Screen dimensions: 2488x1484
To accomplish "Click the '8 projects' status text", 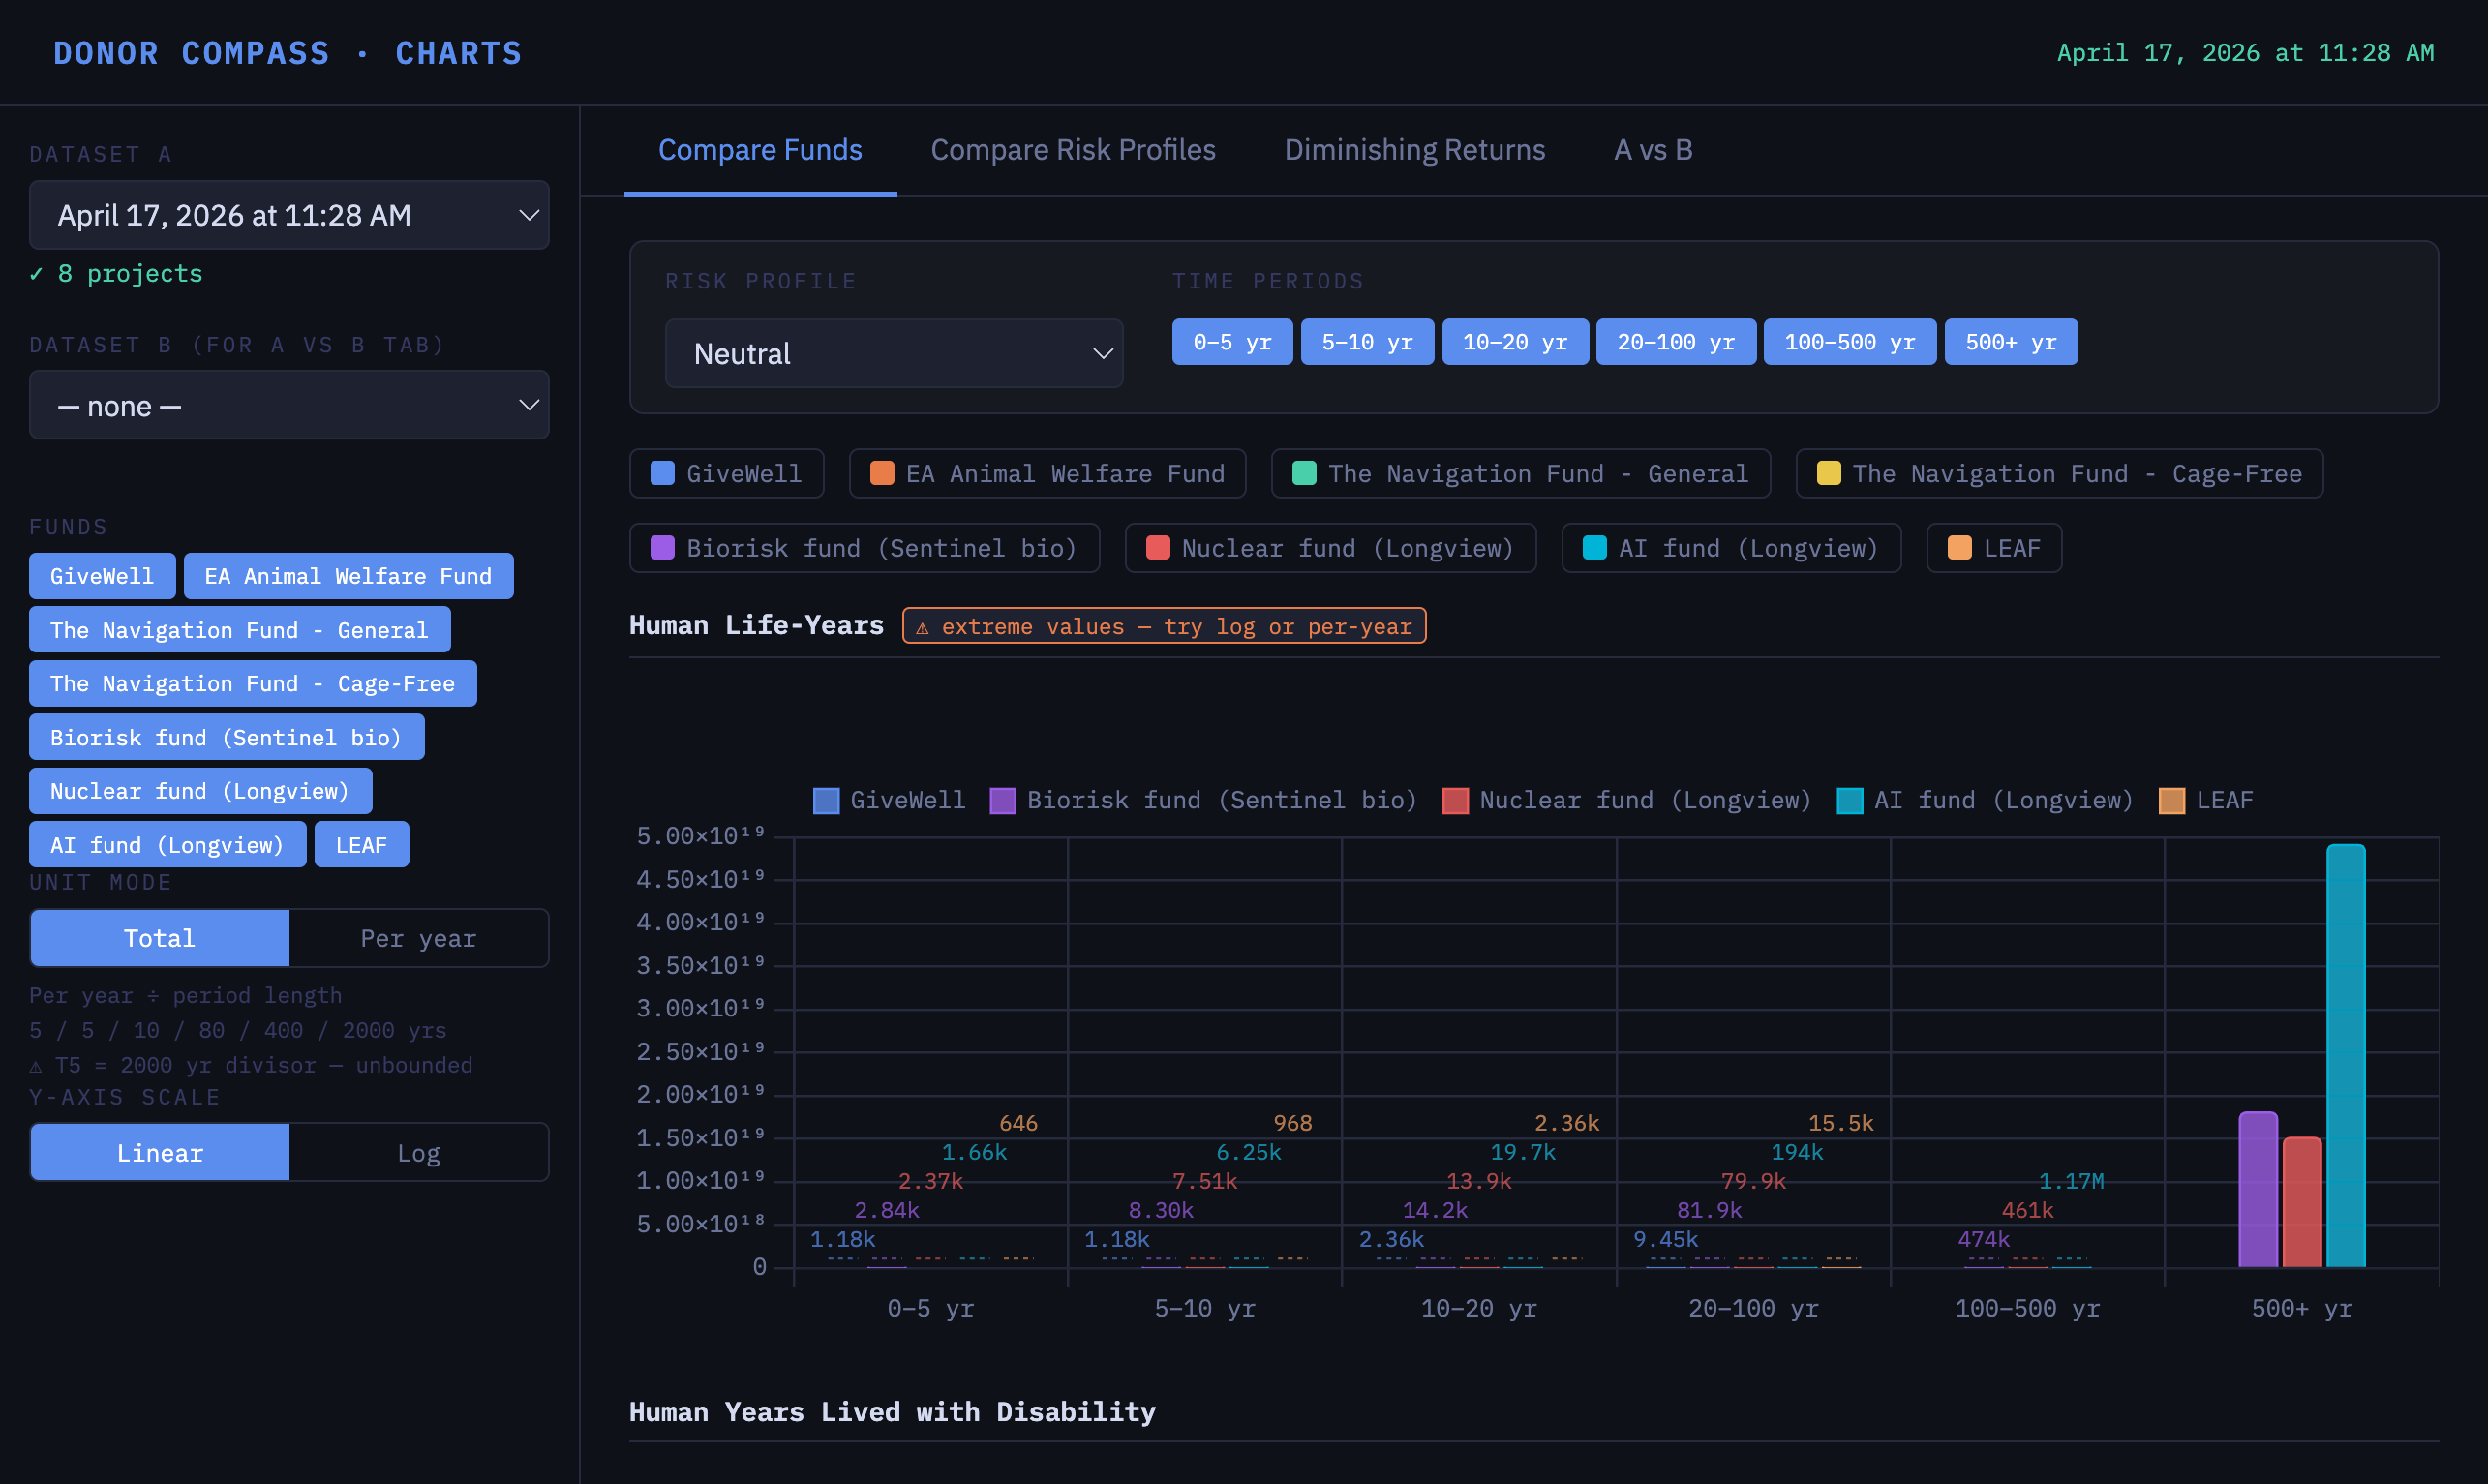I will click(x=116, y=273).
